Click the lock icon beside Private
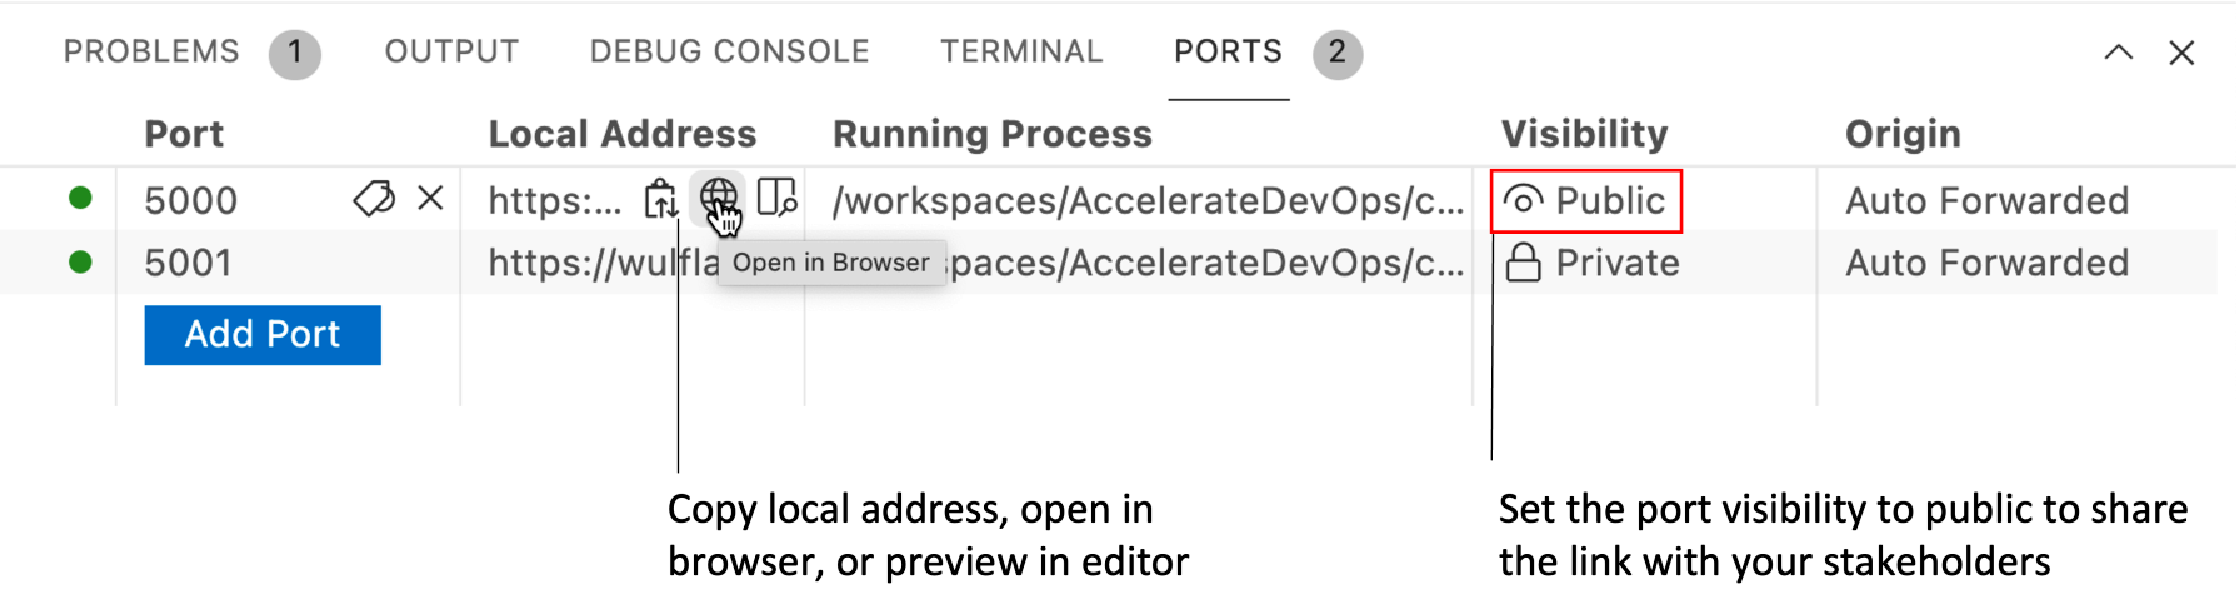Viewport: 2236px width, 615px height. click(x=1523, y=263)
